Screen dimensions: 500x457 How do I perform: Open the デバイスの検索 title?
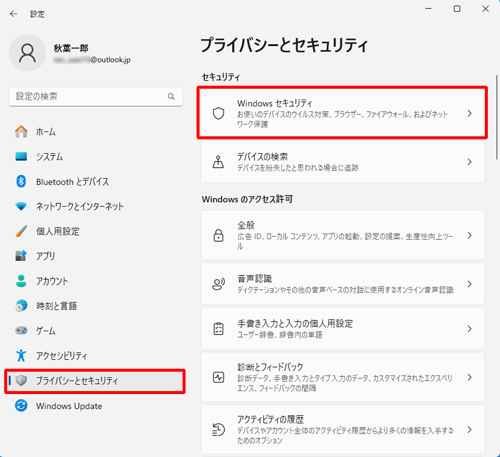point(262,157)
